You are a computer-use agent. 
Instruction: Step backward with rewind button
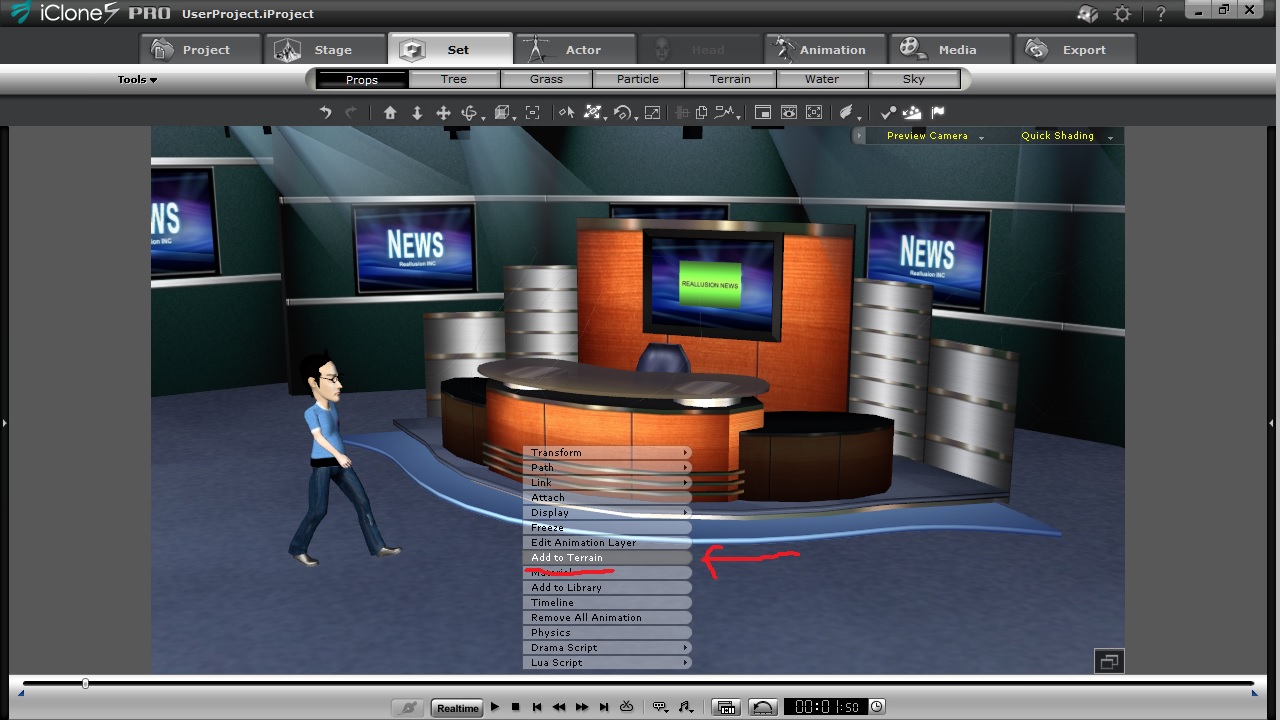coord(559,707)
